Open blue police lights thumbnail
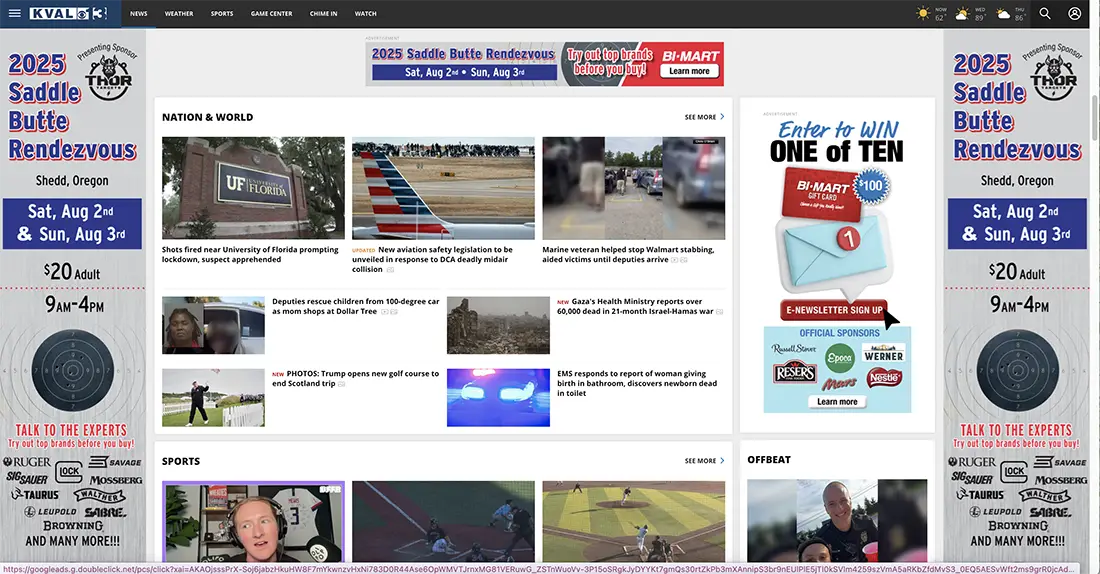The width and height of the screenshot is (1100, 574). coord(498,397)
